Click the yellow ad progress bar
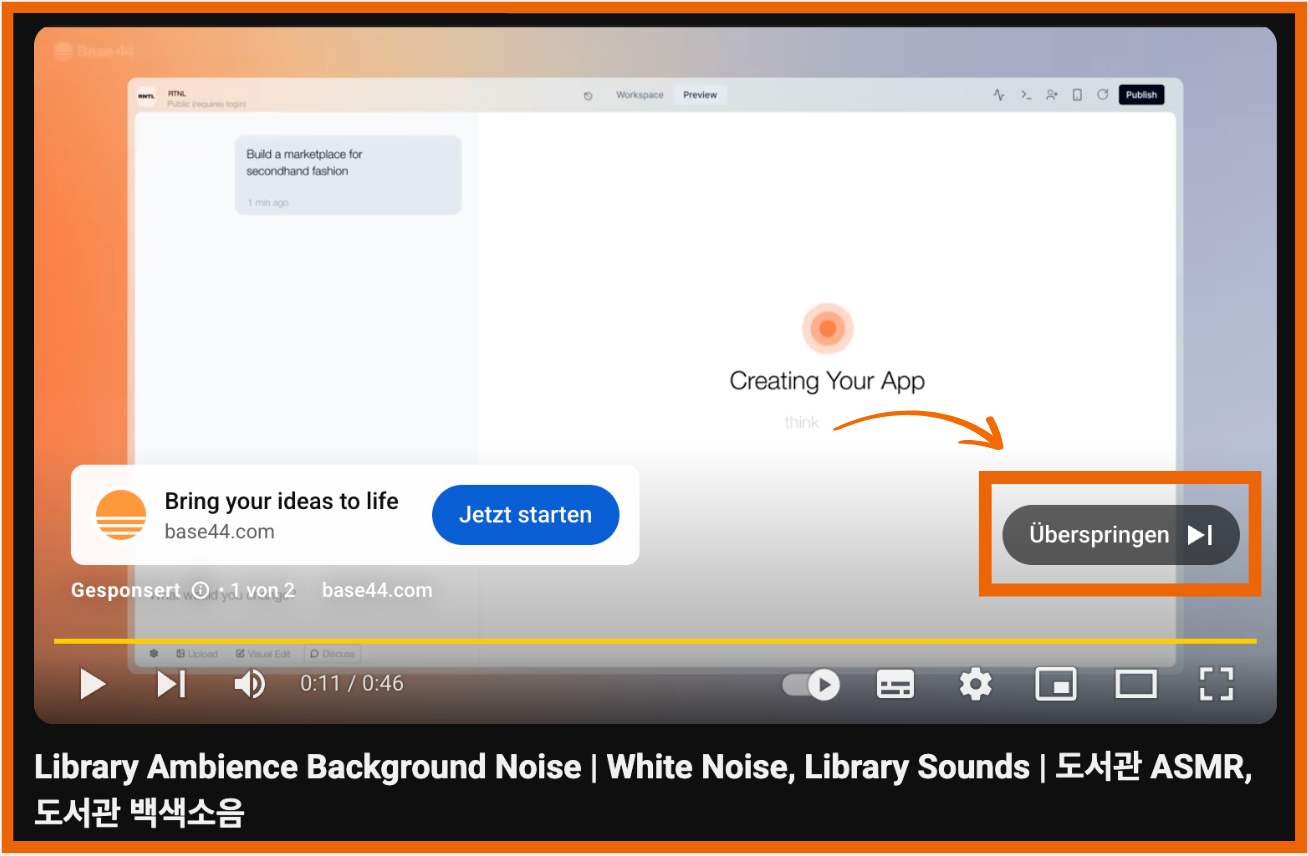1308x856 pixels. pyautogui.click(x=655, y=640)
